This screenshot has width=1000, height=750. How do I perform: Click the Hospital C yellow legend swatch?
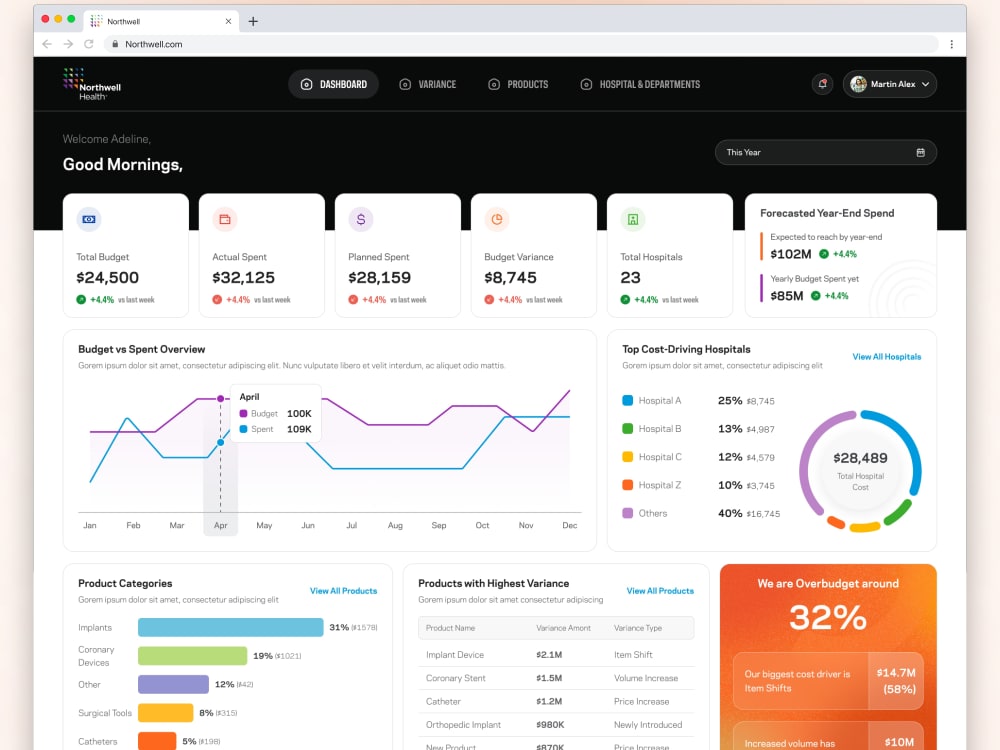tap(628, 457)
